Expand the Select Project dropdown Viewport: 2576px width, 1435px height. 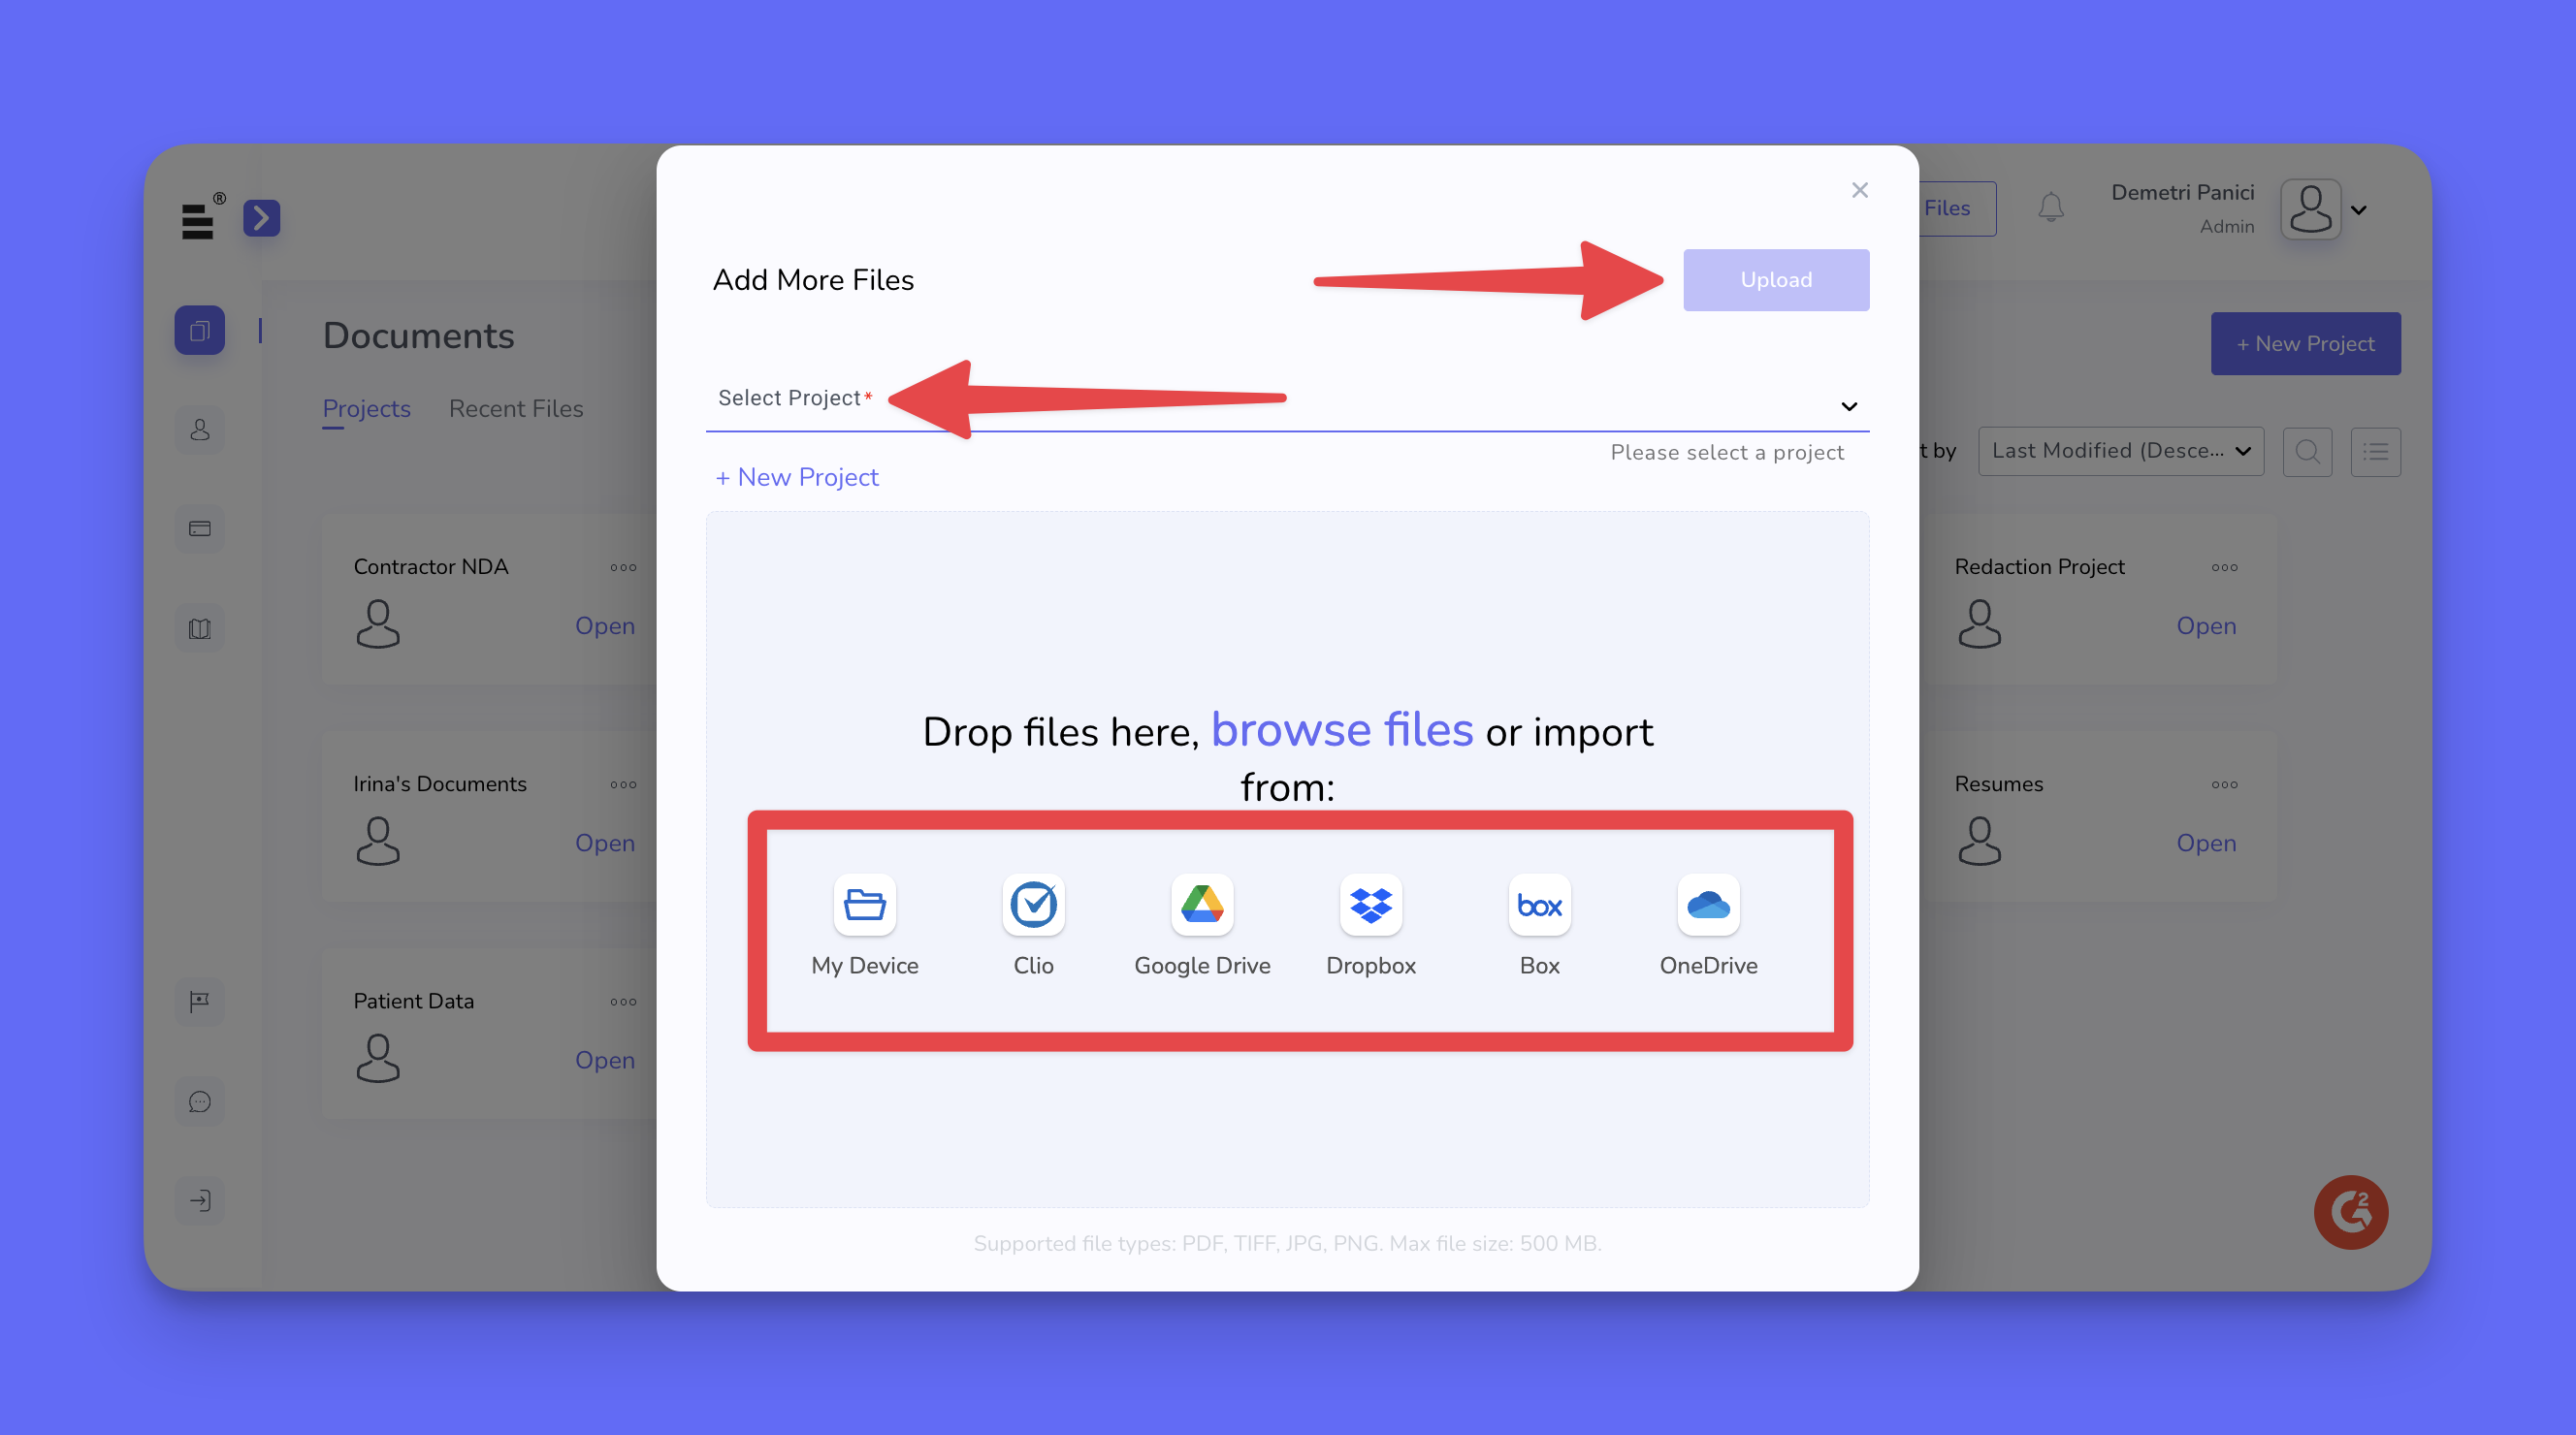(1848, 406)
